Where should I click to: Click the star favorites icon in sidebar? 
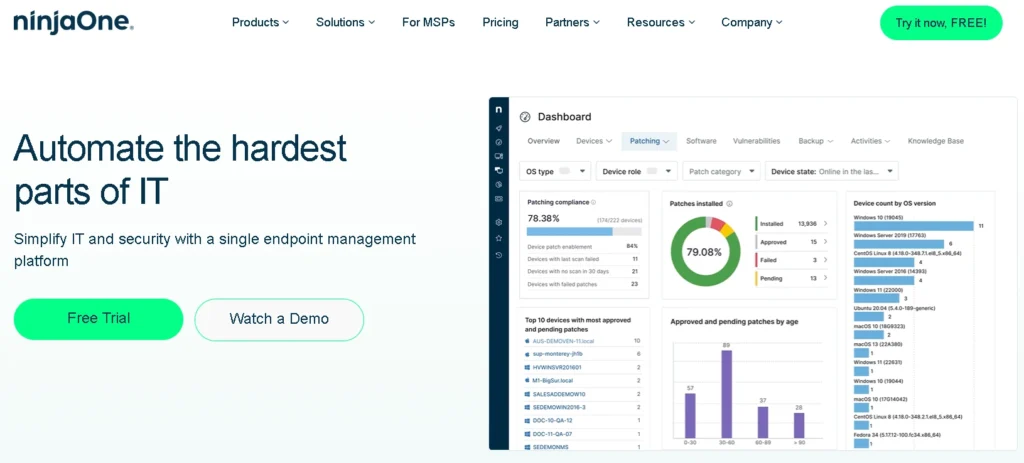(x=499, y=238)
